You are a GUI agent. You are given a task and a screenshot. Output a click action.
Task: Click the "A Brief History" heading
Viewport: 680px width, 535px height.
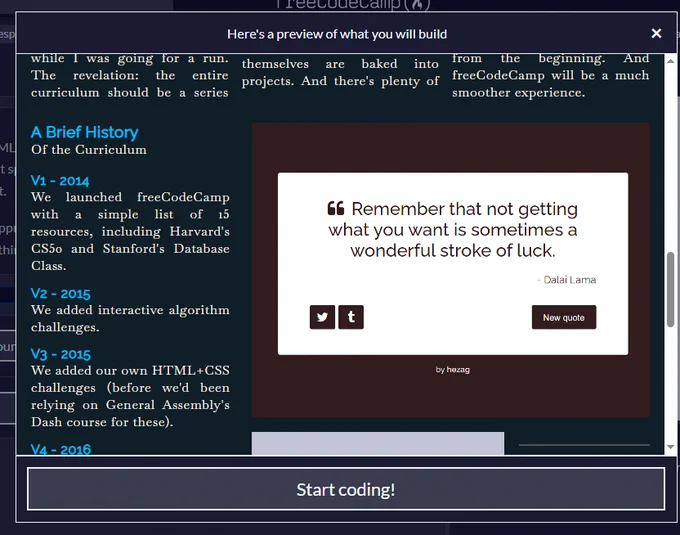(x=85, y=132)
